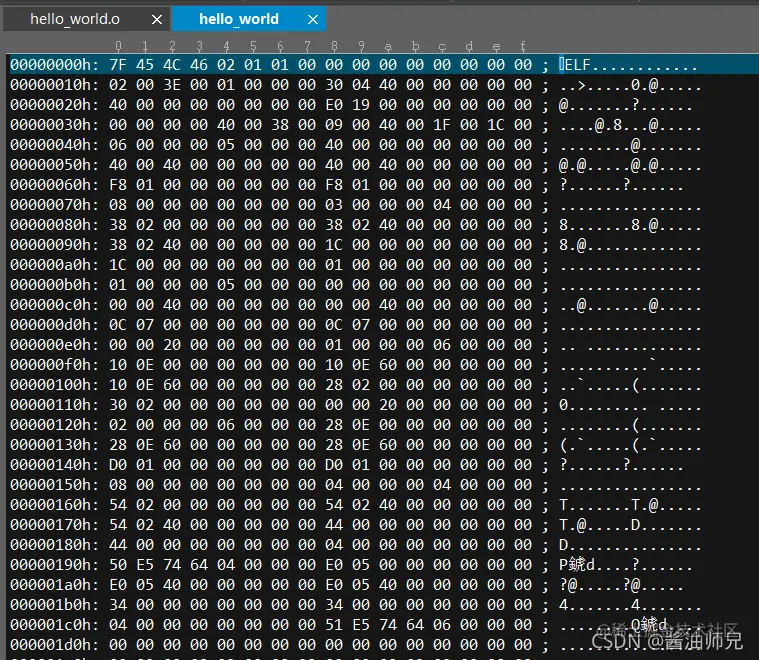Select byte 51 in row 000001c0h

[334, 625]
